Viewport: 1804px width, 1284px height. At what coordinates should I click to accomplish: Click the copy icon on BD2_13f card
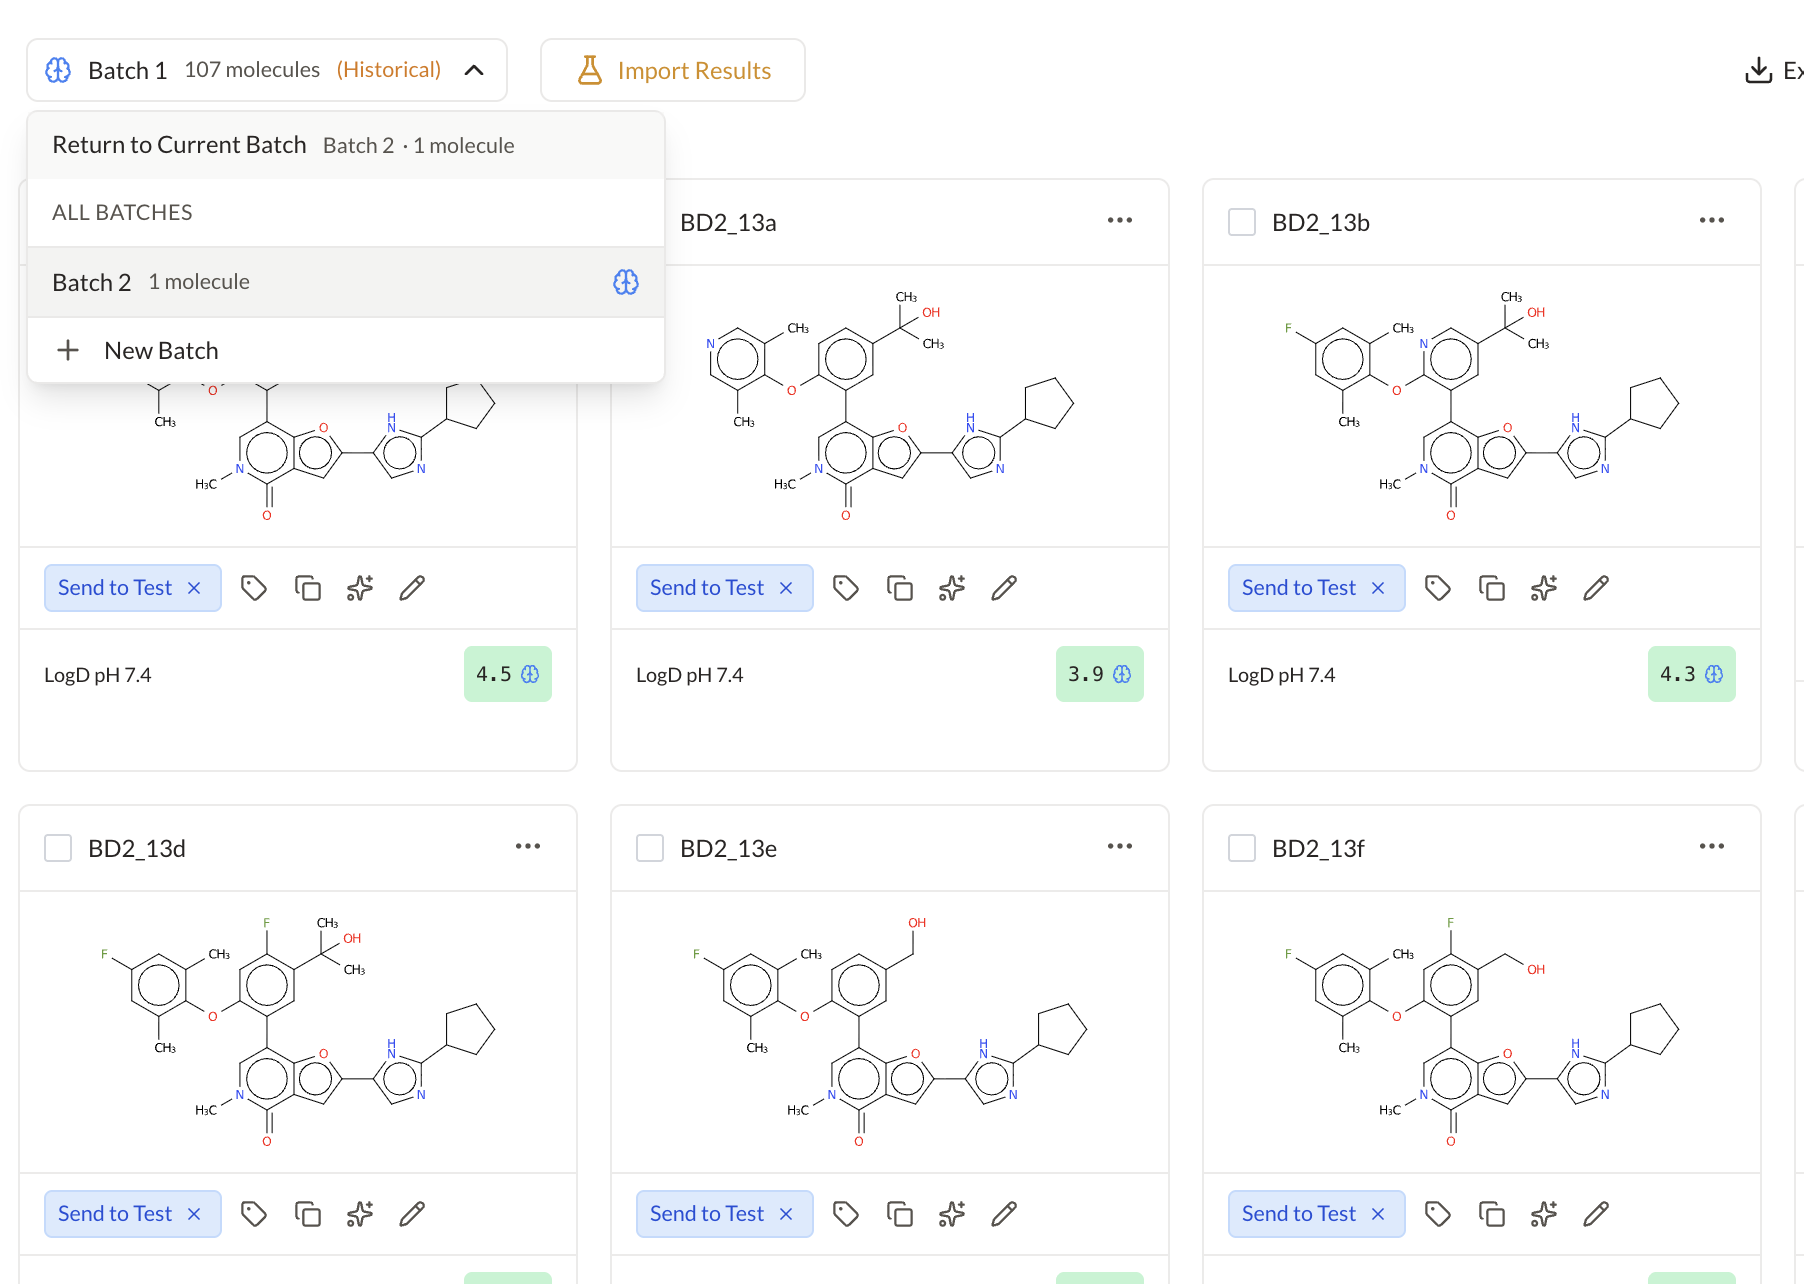[x=1492, y=1214]
